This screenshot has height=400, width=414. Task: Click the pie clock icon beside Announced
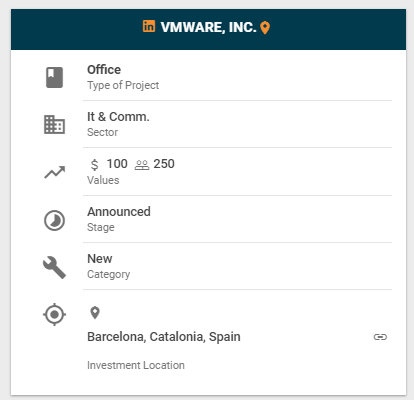point(54,220)
